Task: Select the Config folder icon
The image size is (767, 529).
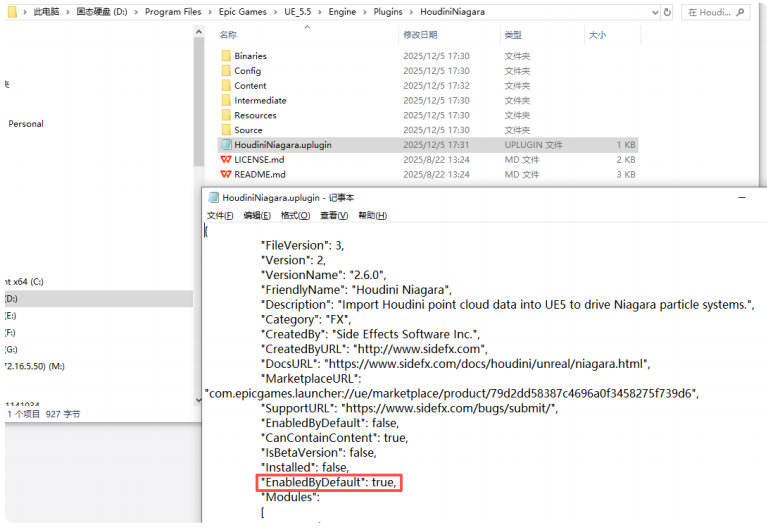Action: (x=226, y=71)
